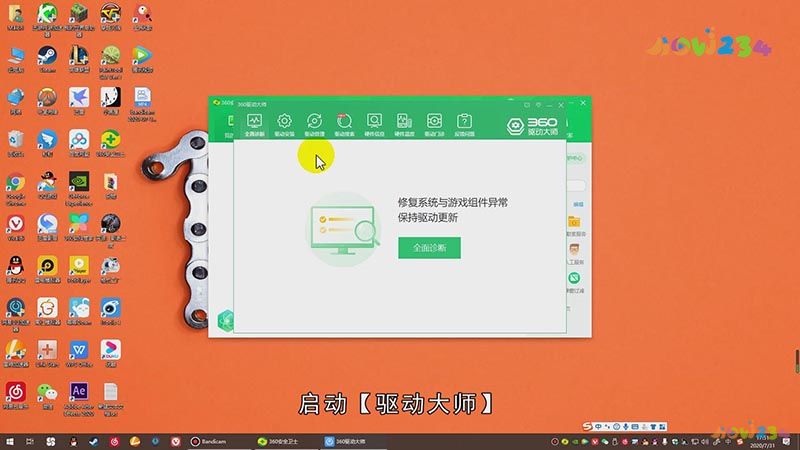Open the Adobe After Effects desktop shortcut
The image size is (800, 450).
tap(79, 399)
